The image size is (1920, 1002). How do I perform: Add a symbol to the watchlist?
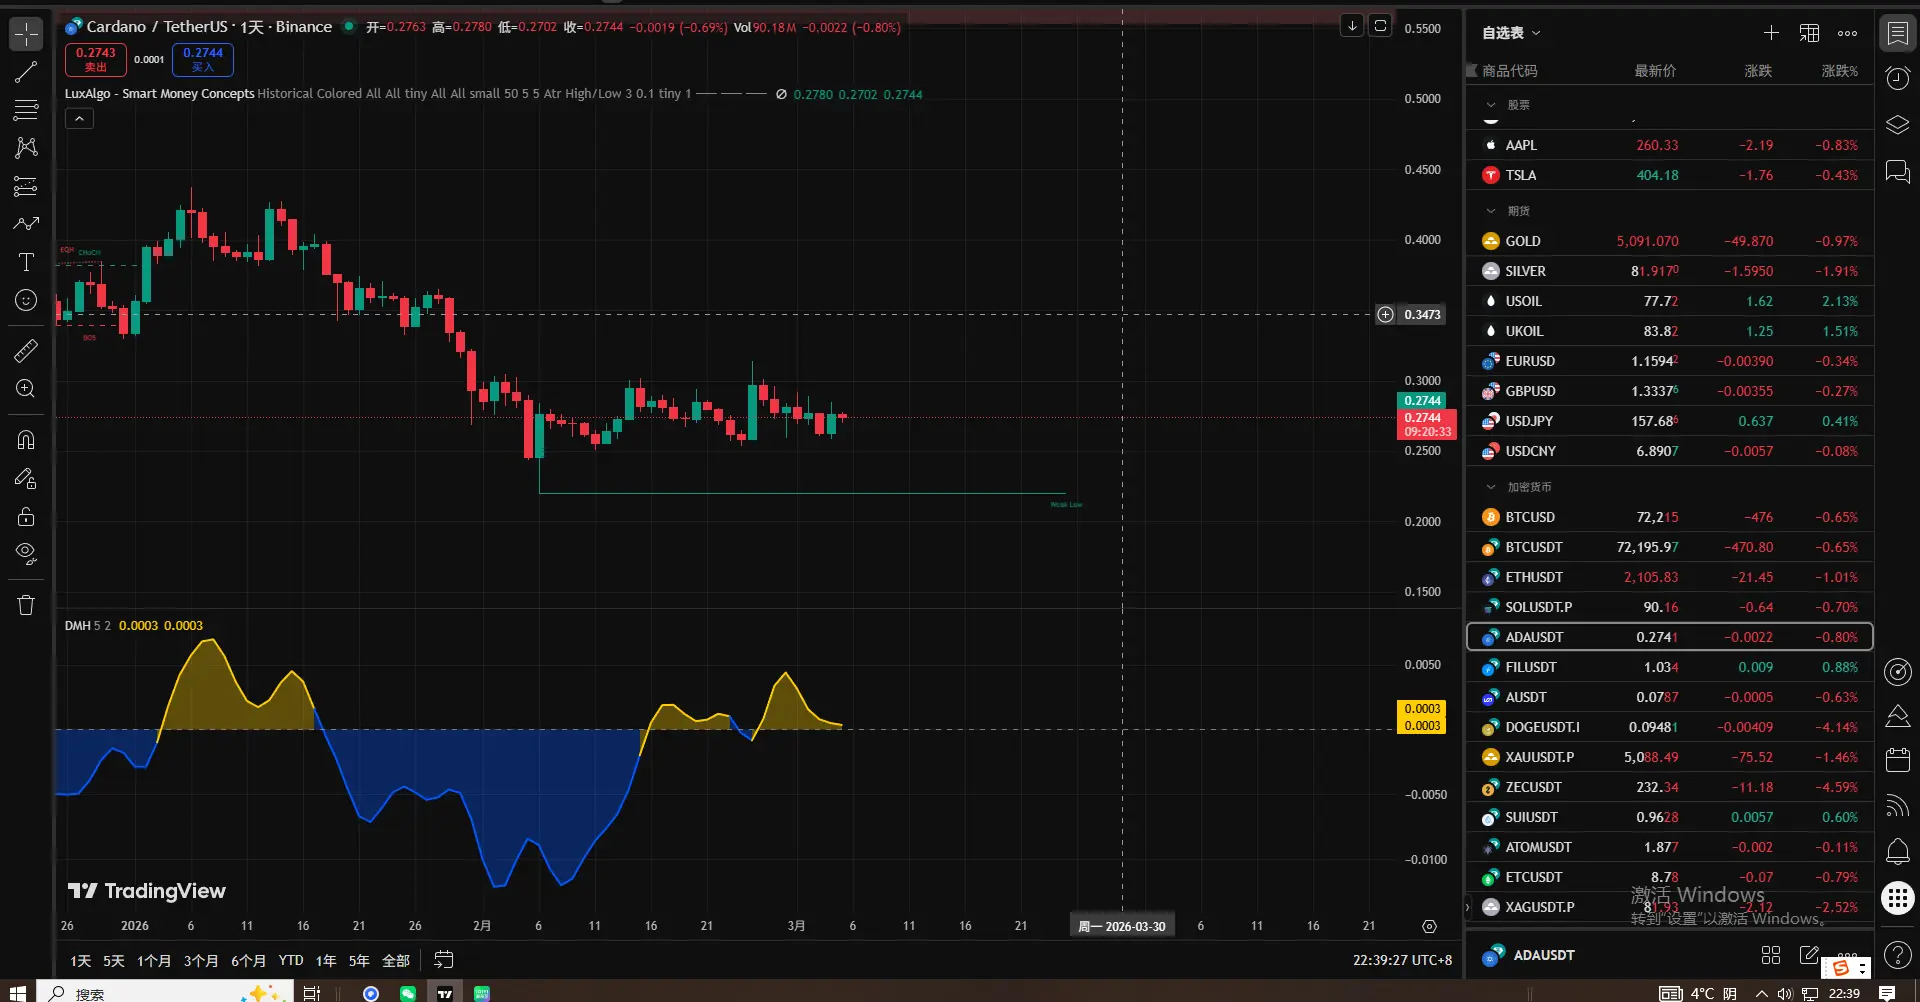[x=1771, y=33]
